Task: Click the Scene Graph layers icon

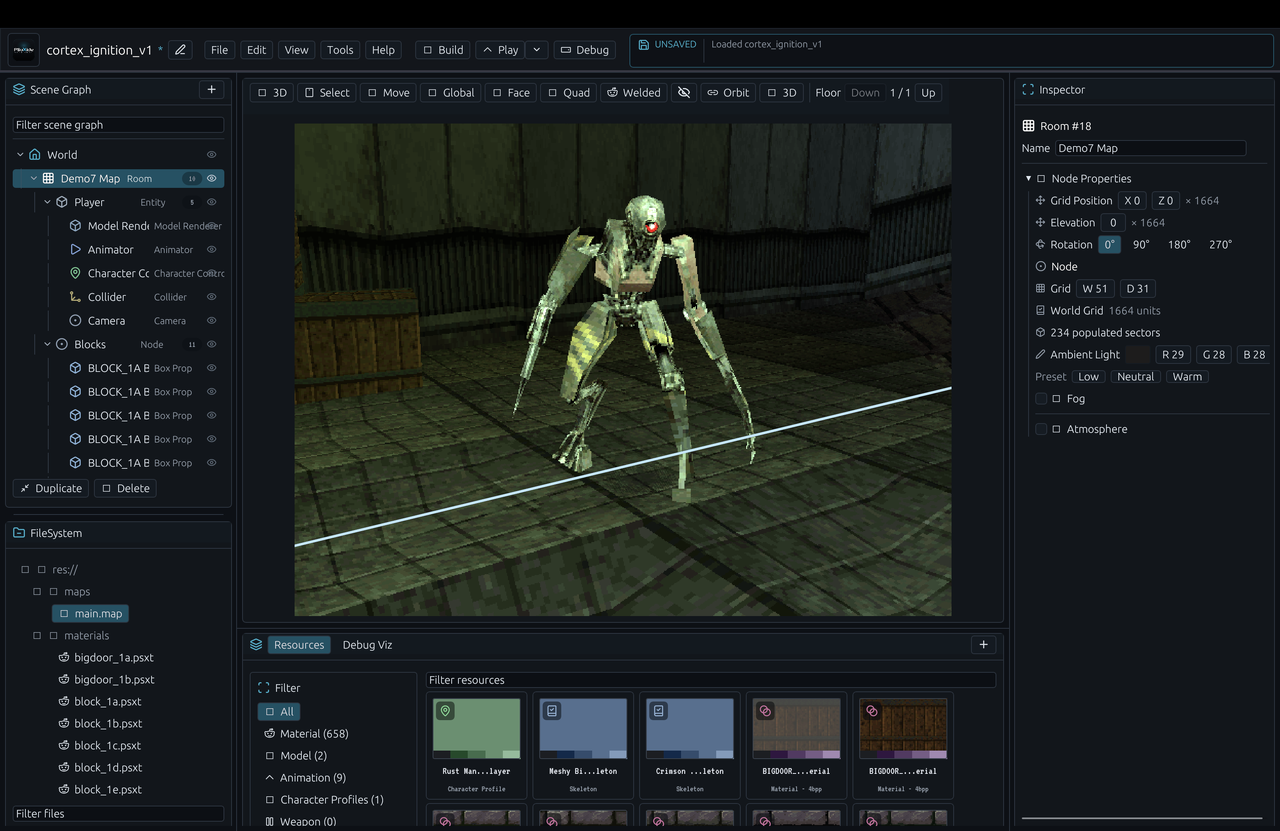Action: point(19,89)
